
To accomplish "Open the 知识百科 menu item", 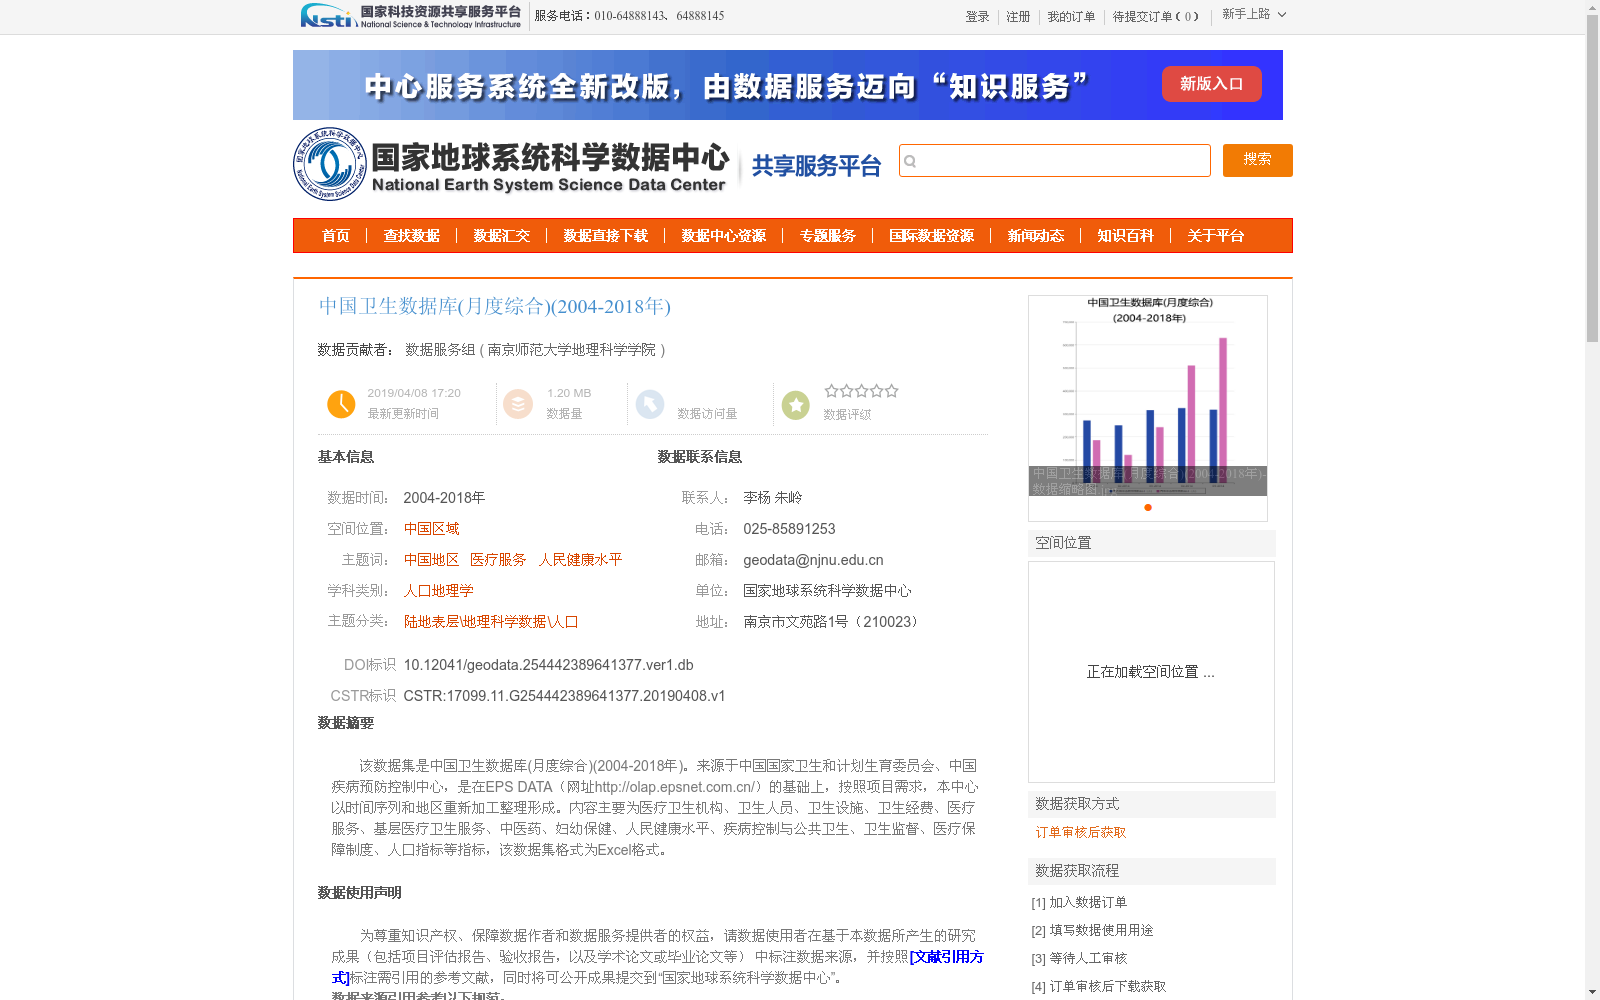I will click(x=1126, y=236).
